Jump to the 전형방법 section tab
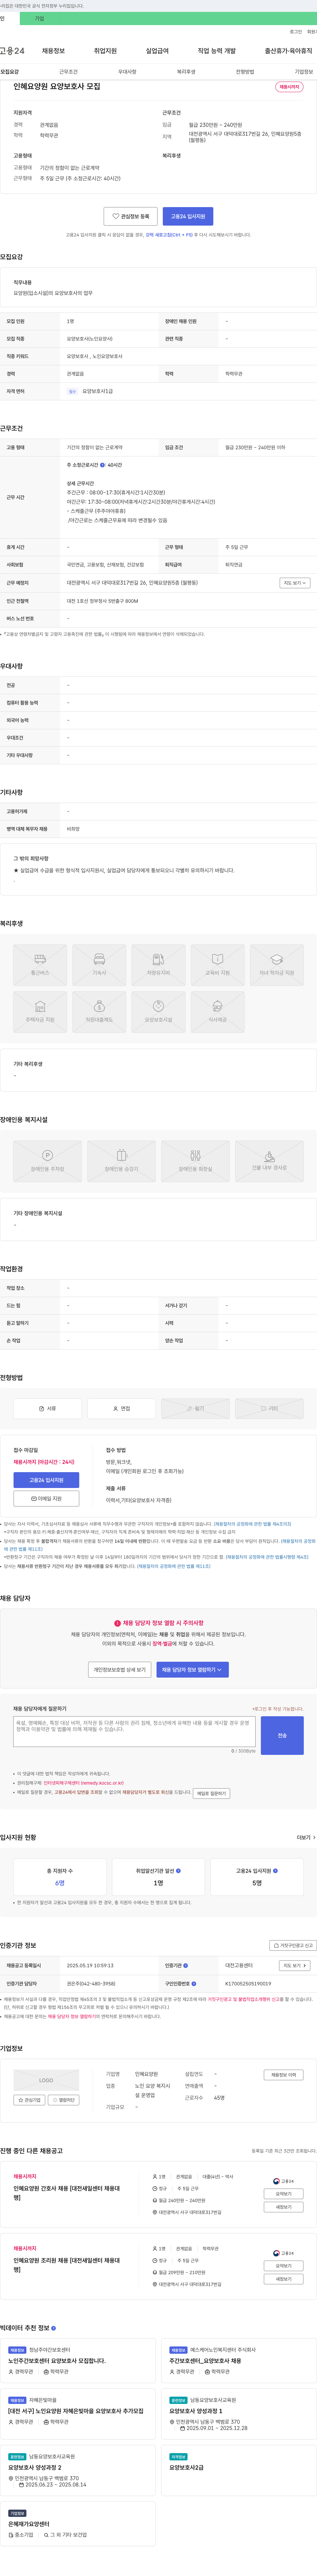This screenshot has width=317, height=2576. coord(245,72)
